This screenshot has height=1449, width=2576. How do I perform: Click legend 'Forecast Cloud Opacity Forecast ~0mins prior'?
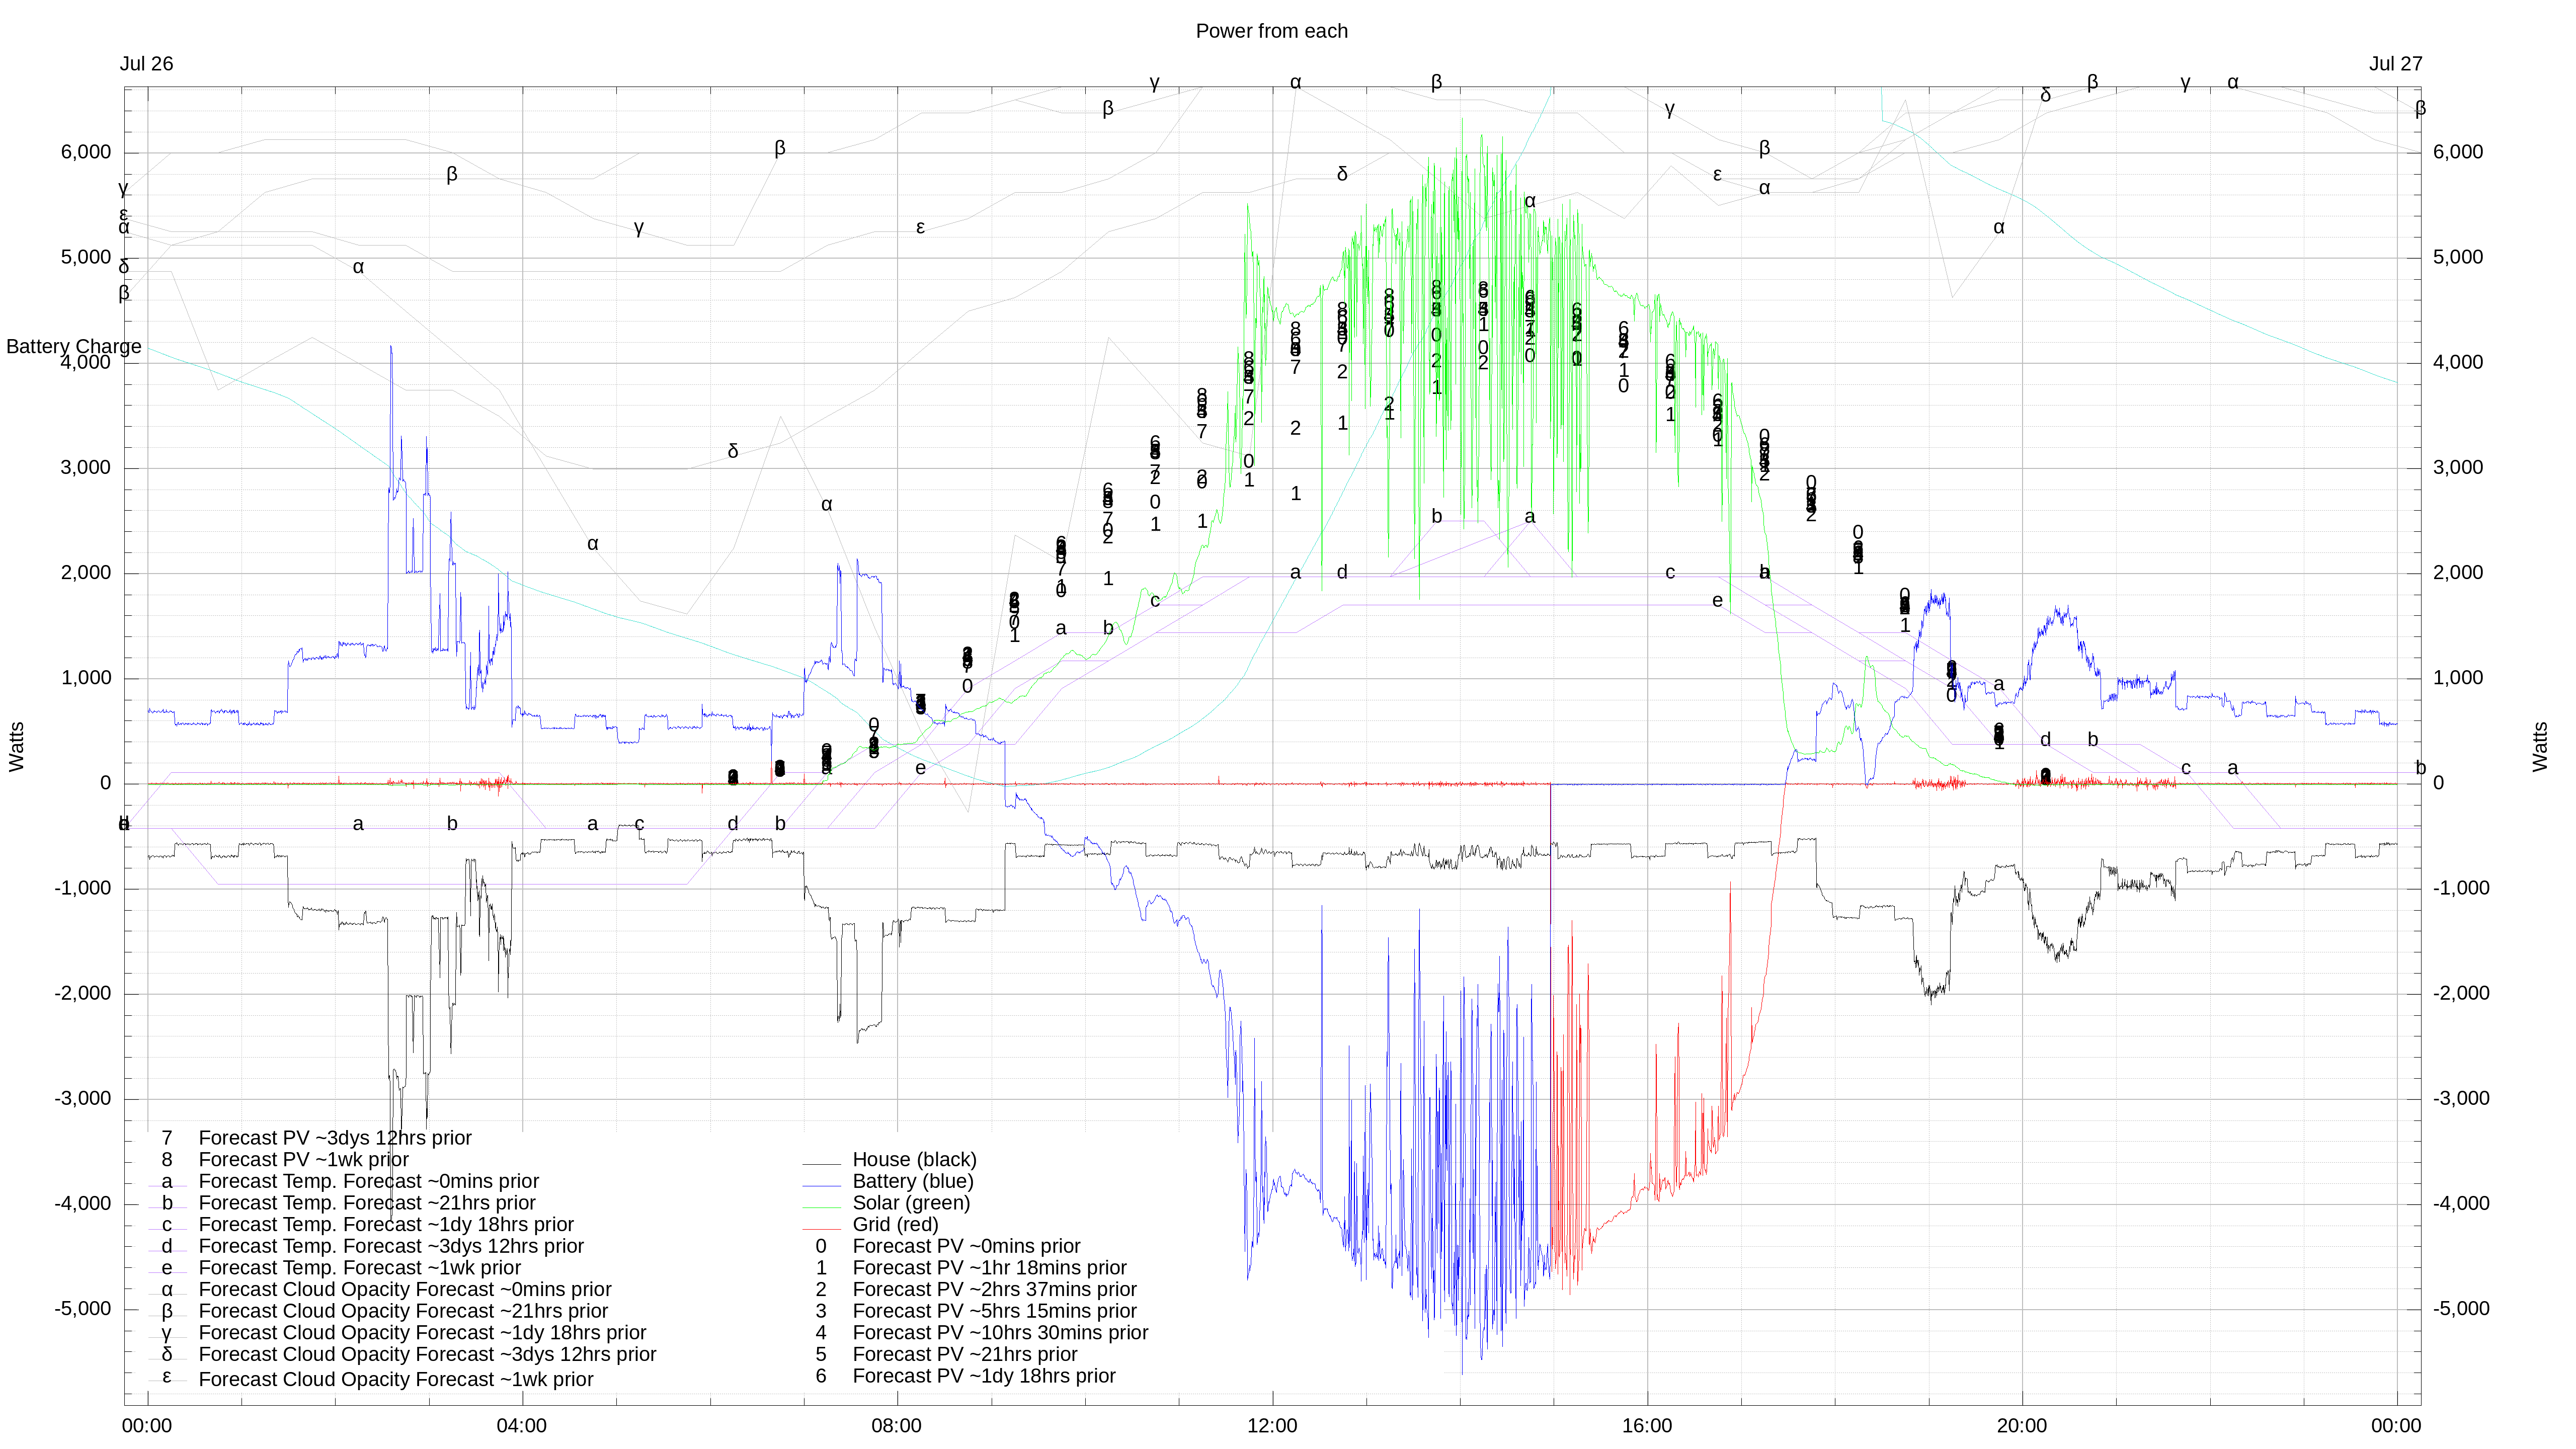pos(405,1289)
